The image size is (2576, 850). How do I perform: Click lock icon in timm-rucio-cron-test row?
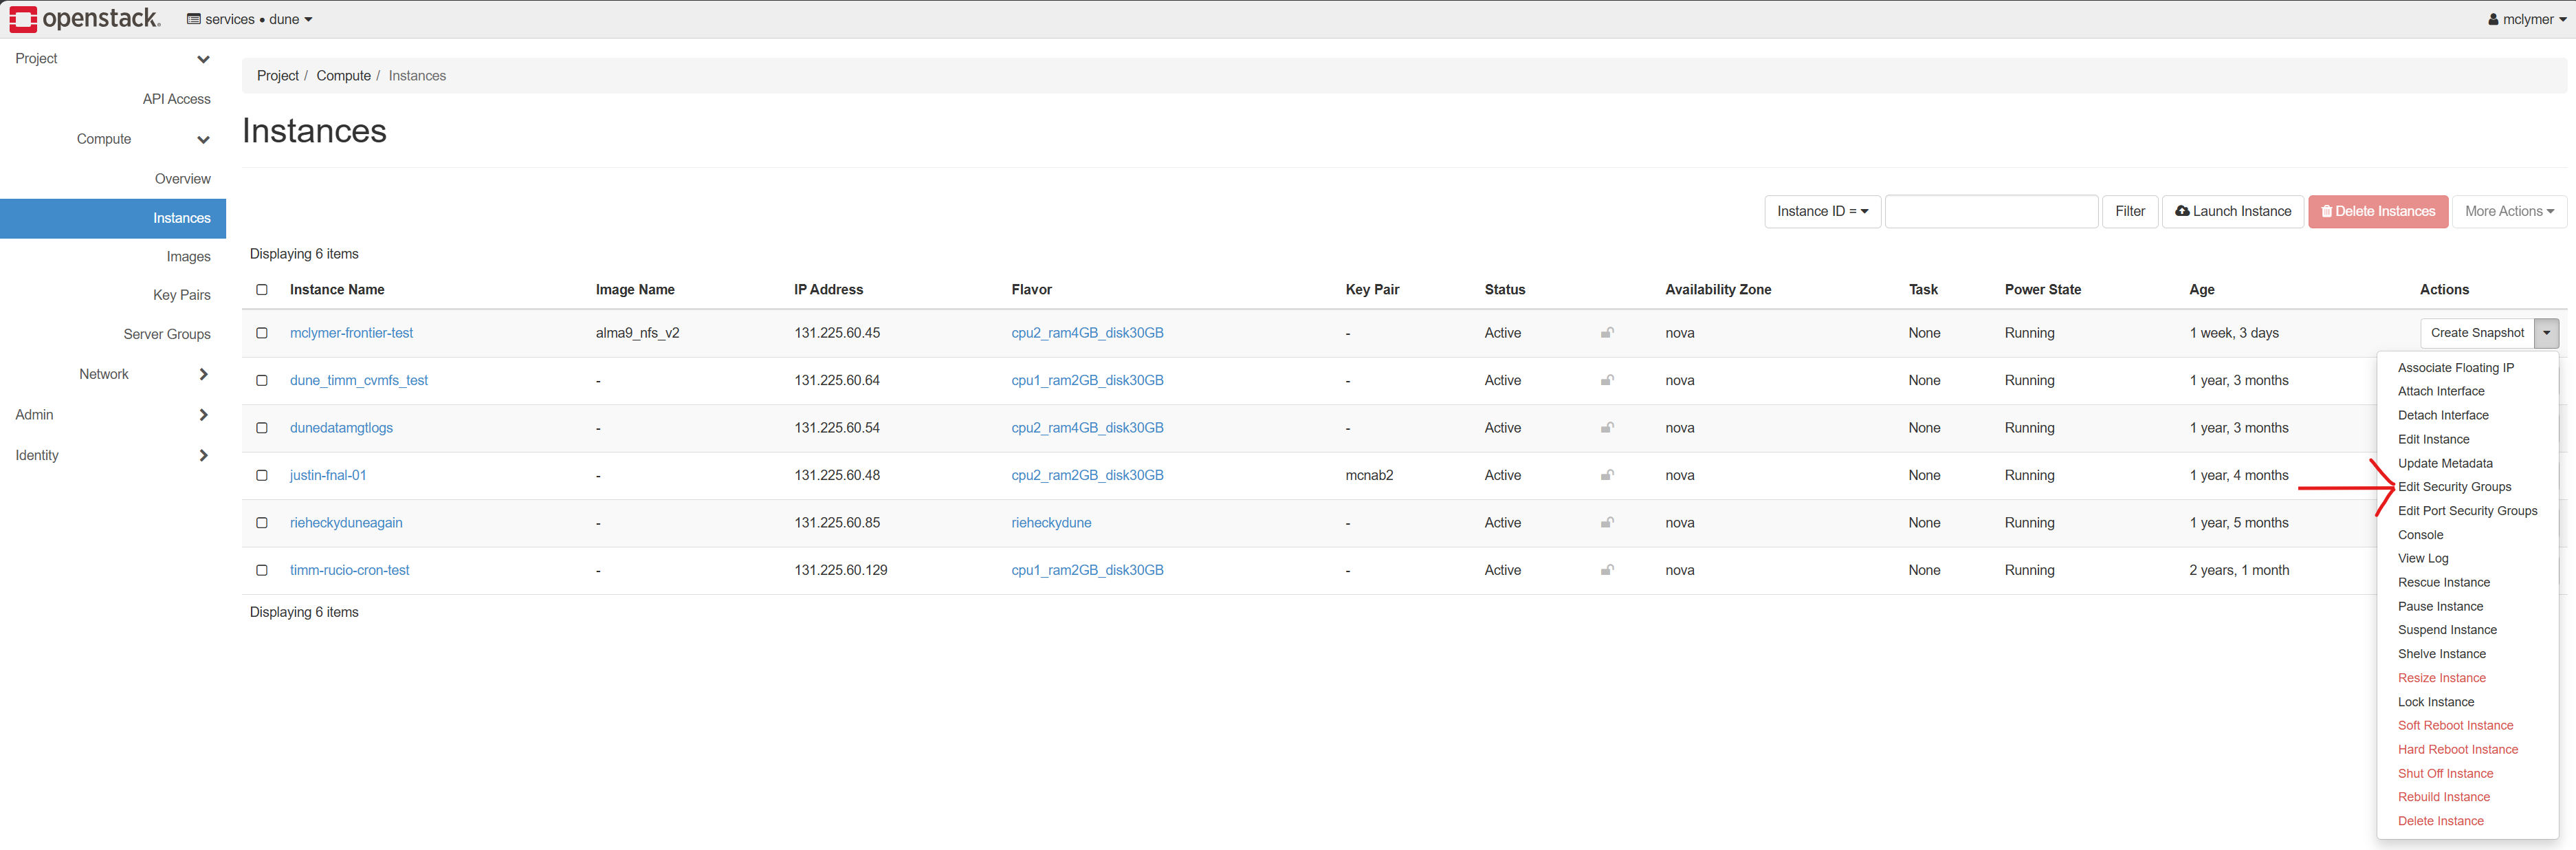[1607, 570]
